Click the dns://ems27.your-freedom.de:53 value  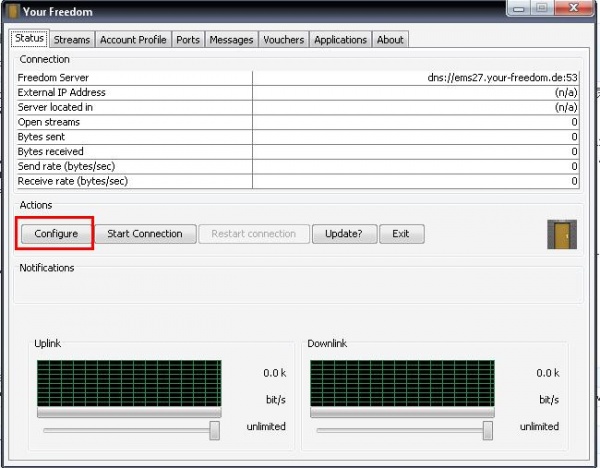point(502,78)
